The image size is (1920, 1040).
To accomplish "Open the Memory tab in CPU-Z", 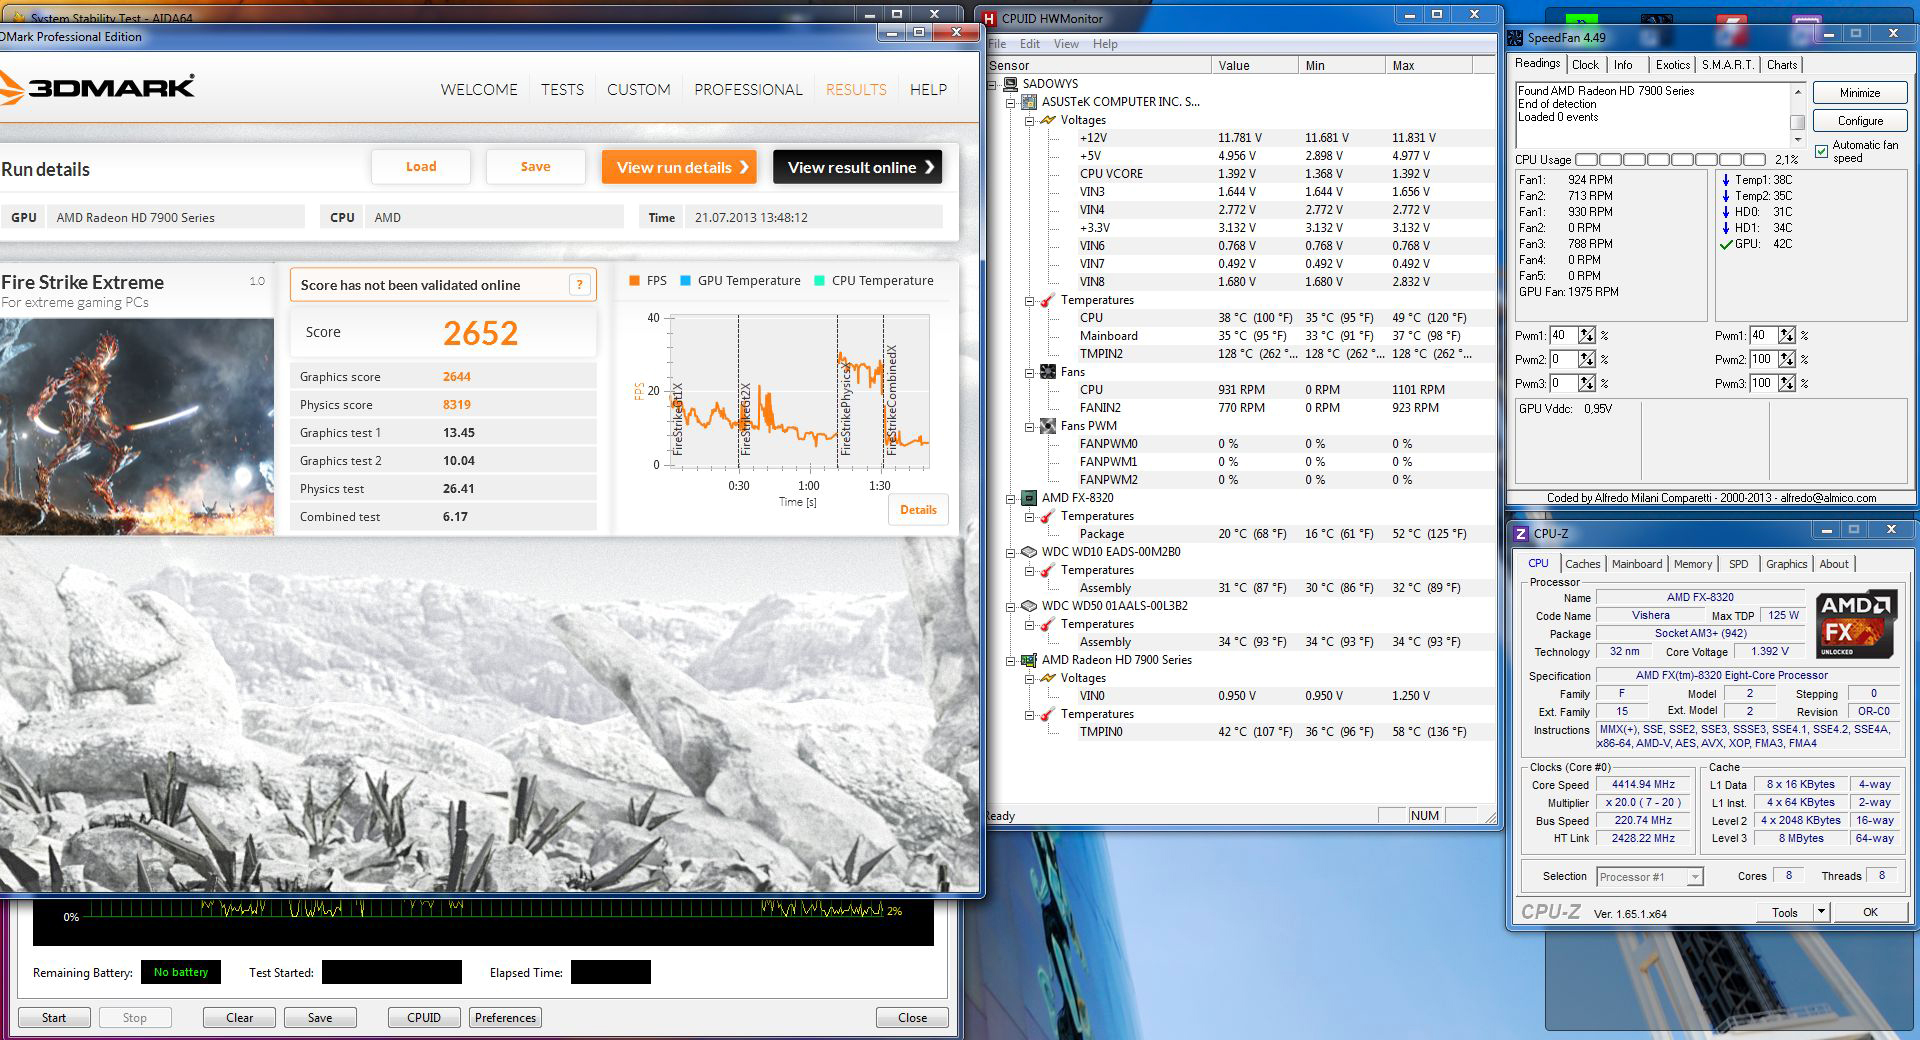I will 1692,564.
